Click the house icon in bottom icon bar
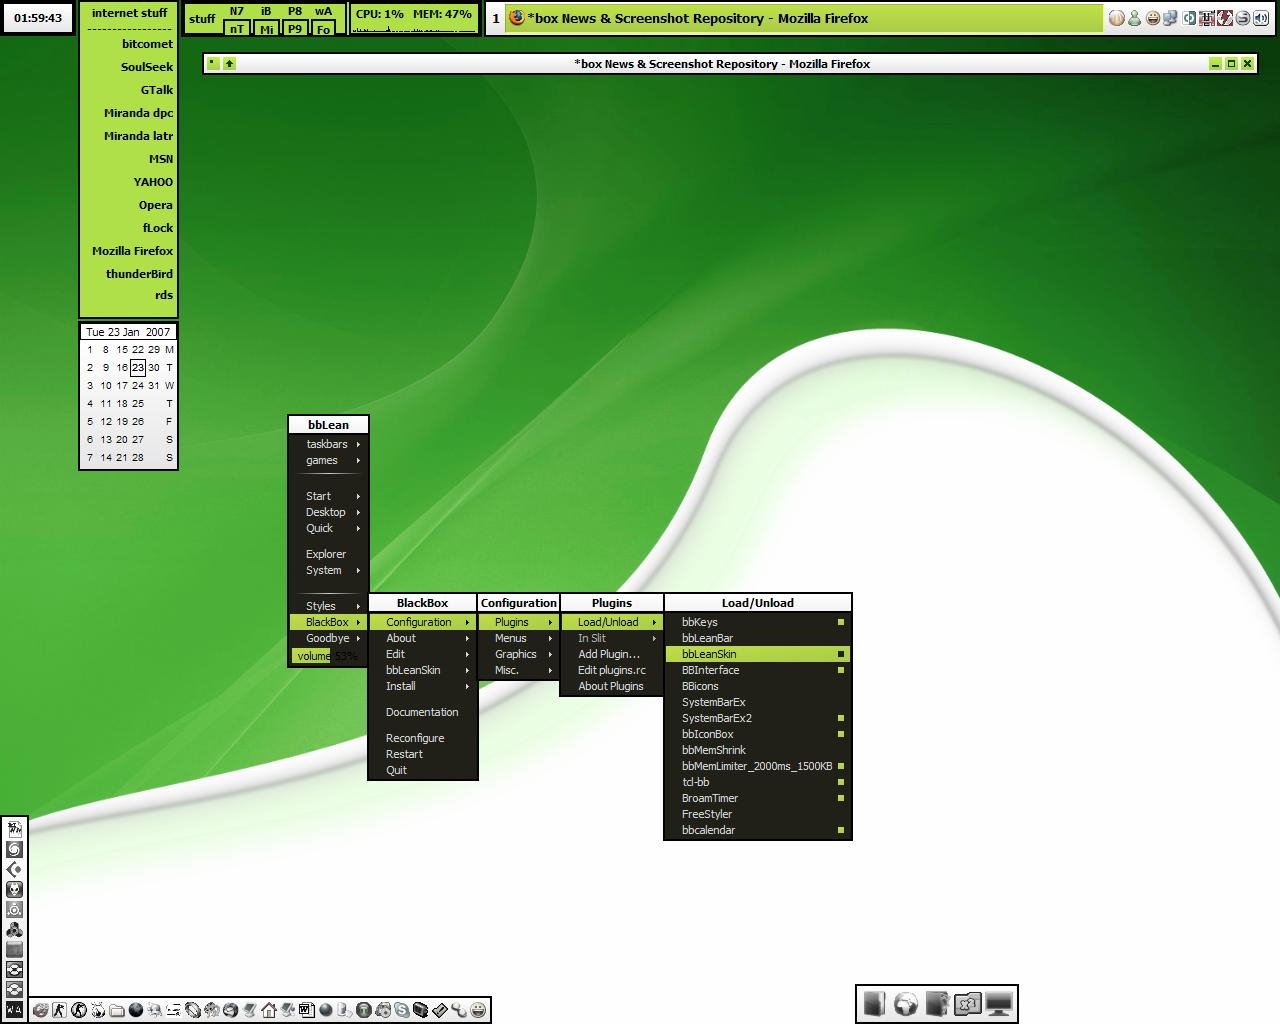Screen dimensions: 1280x1024 (x=269, y=1010)
